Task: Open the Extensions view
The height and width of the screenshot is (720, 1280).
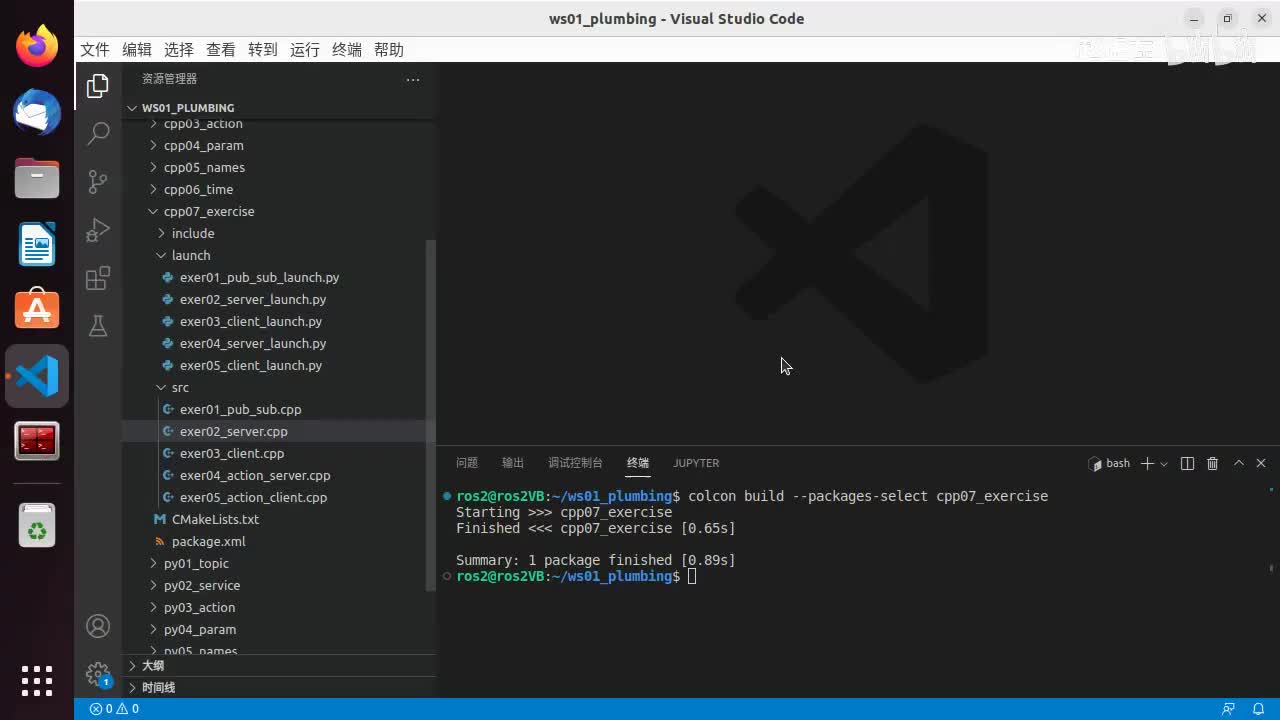Action: pyautogui.click(x=98, y=278)
